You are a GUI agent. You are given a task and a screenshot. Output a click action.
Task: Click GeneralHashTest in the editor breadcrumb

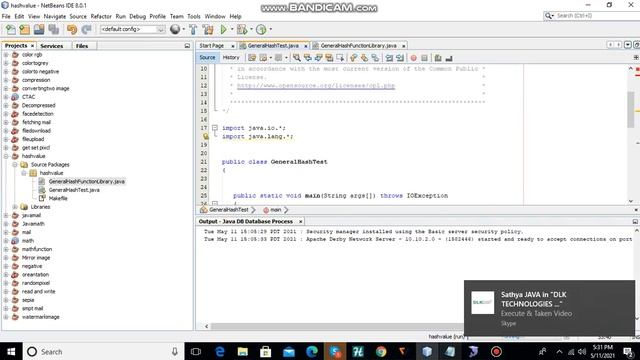click(x=229, y=210)
